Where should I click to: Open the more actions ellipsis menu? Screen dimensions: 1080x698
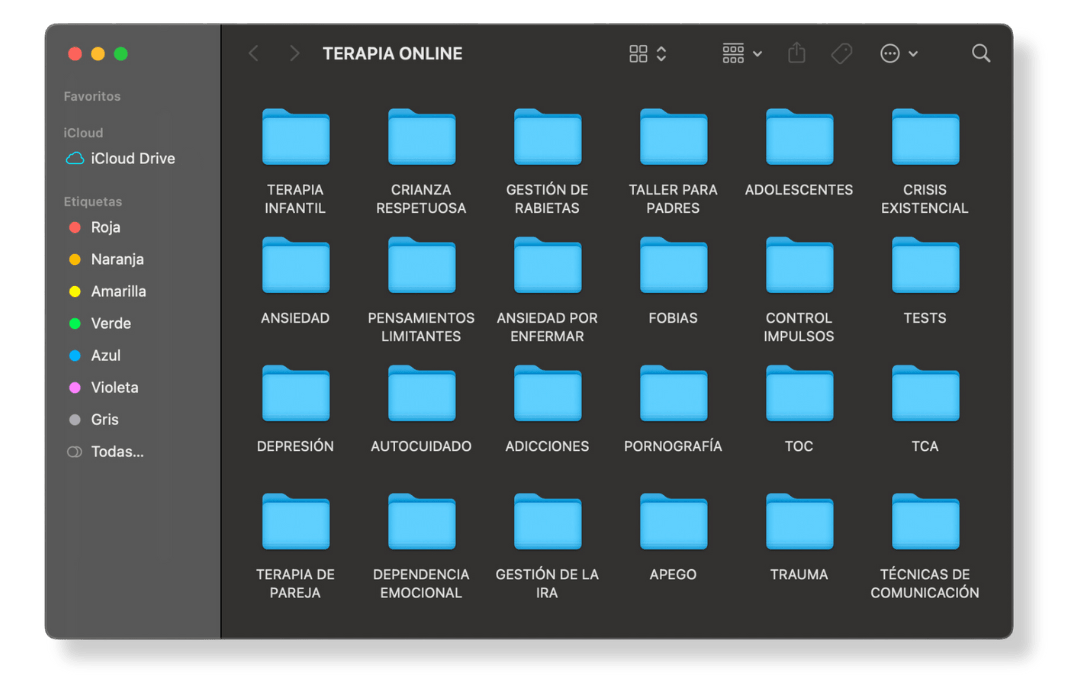tap(898, 54)
